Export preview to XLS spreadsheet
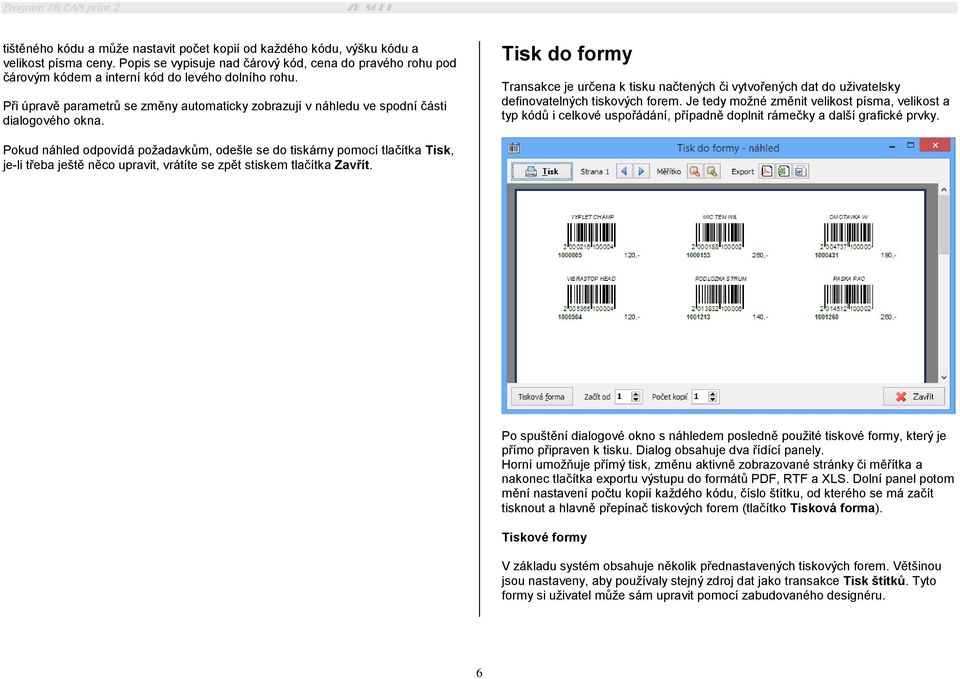The image size is (960, 679). [x=783, y=171]
